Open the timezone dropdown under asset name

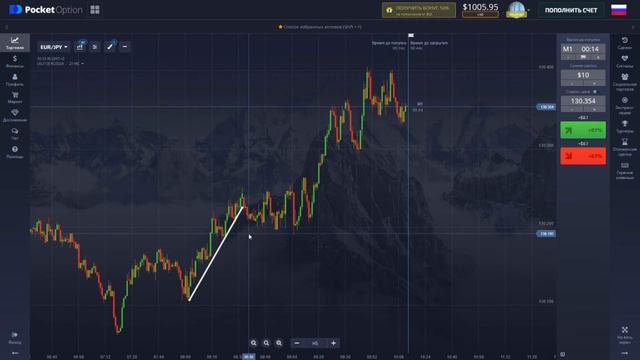[x=76, y=64]
